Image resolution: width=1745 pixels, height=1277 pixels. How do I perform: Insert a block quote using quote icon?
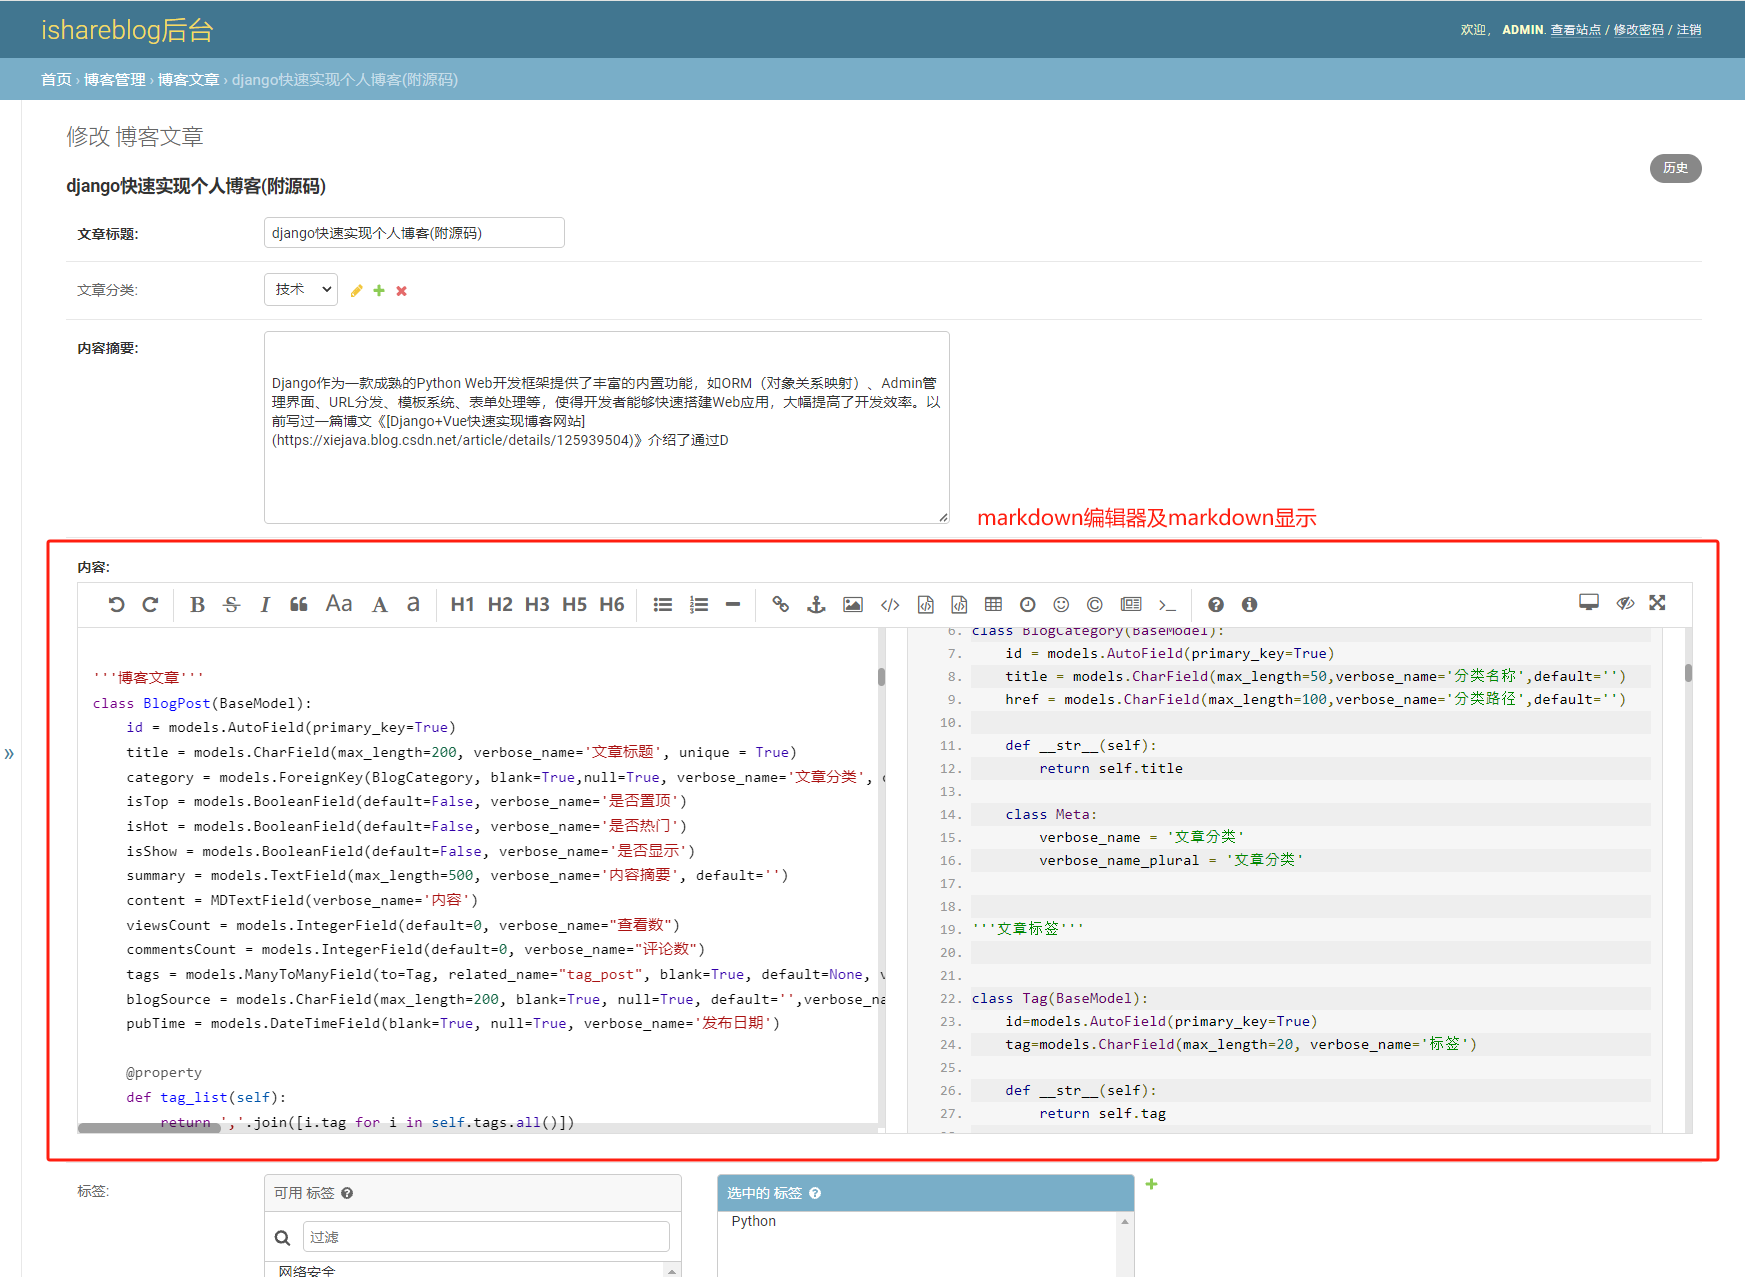(x=298, y=604)
